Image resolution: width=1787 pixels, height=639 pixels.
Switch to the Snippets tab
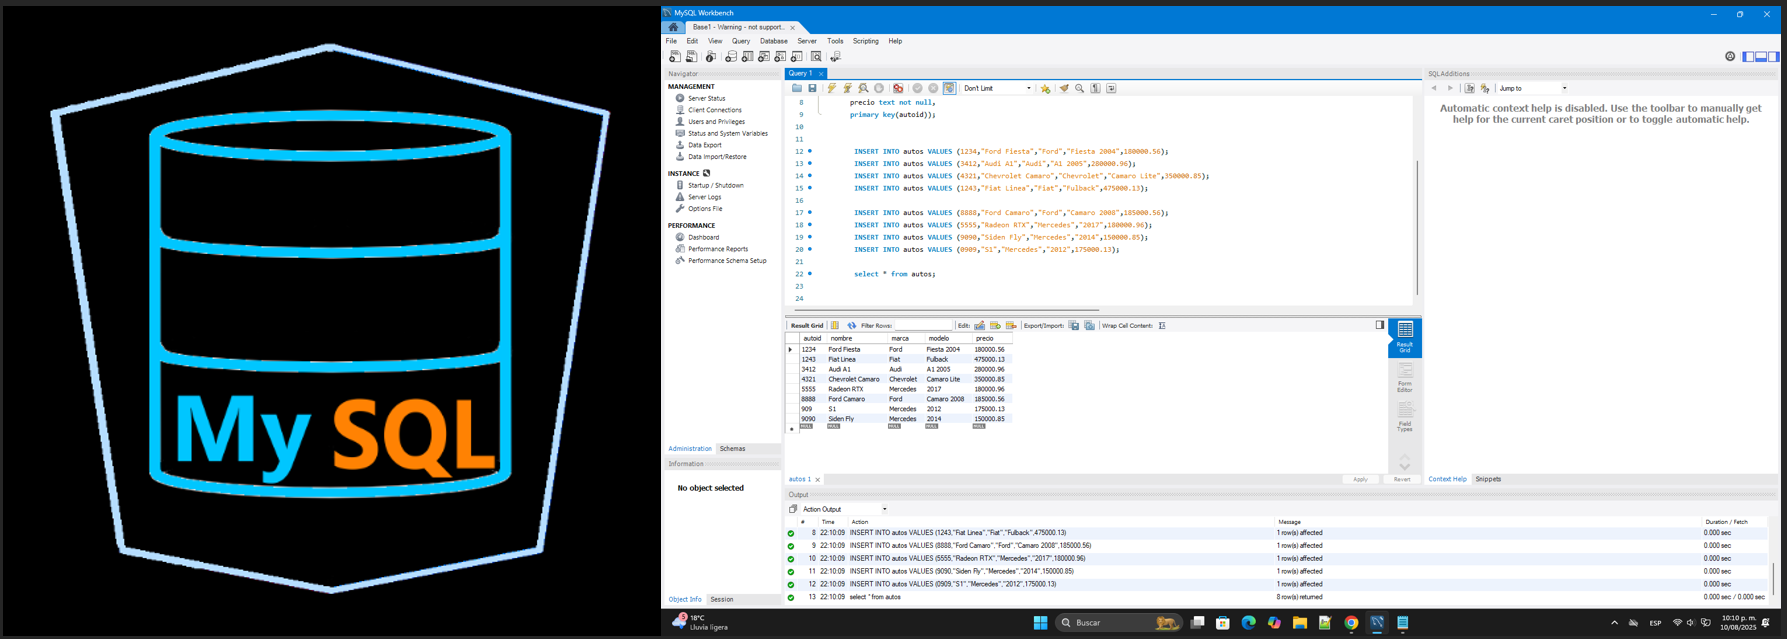pyautogui.click(x=1488, y=479)
